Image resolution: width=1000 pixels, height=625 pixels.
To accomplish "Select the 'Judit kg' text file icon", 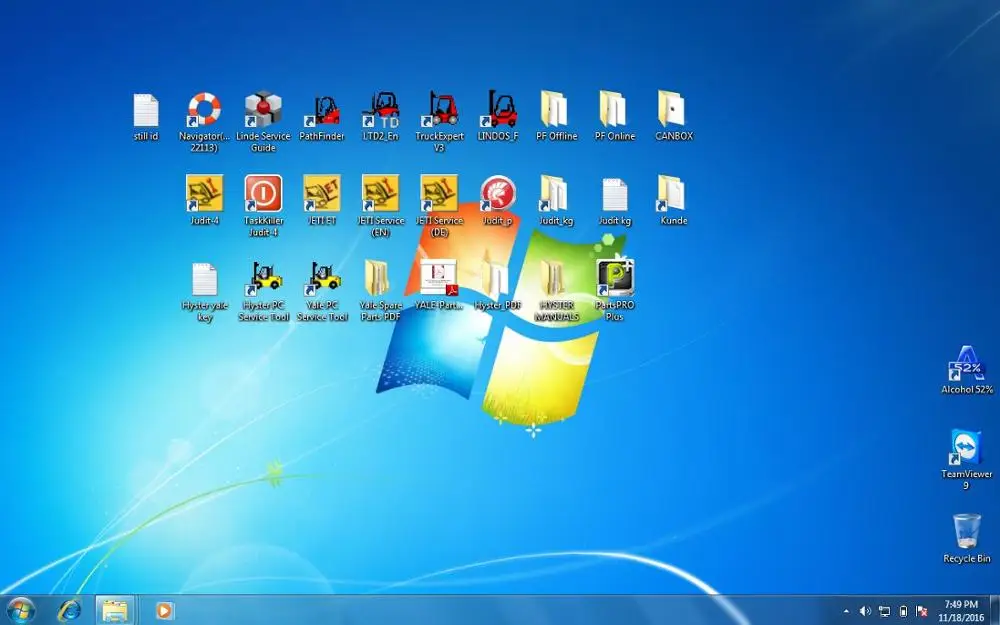I will click(615, 195).
